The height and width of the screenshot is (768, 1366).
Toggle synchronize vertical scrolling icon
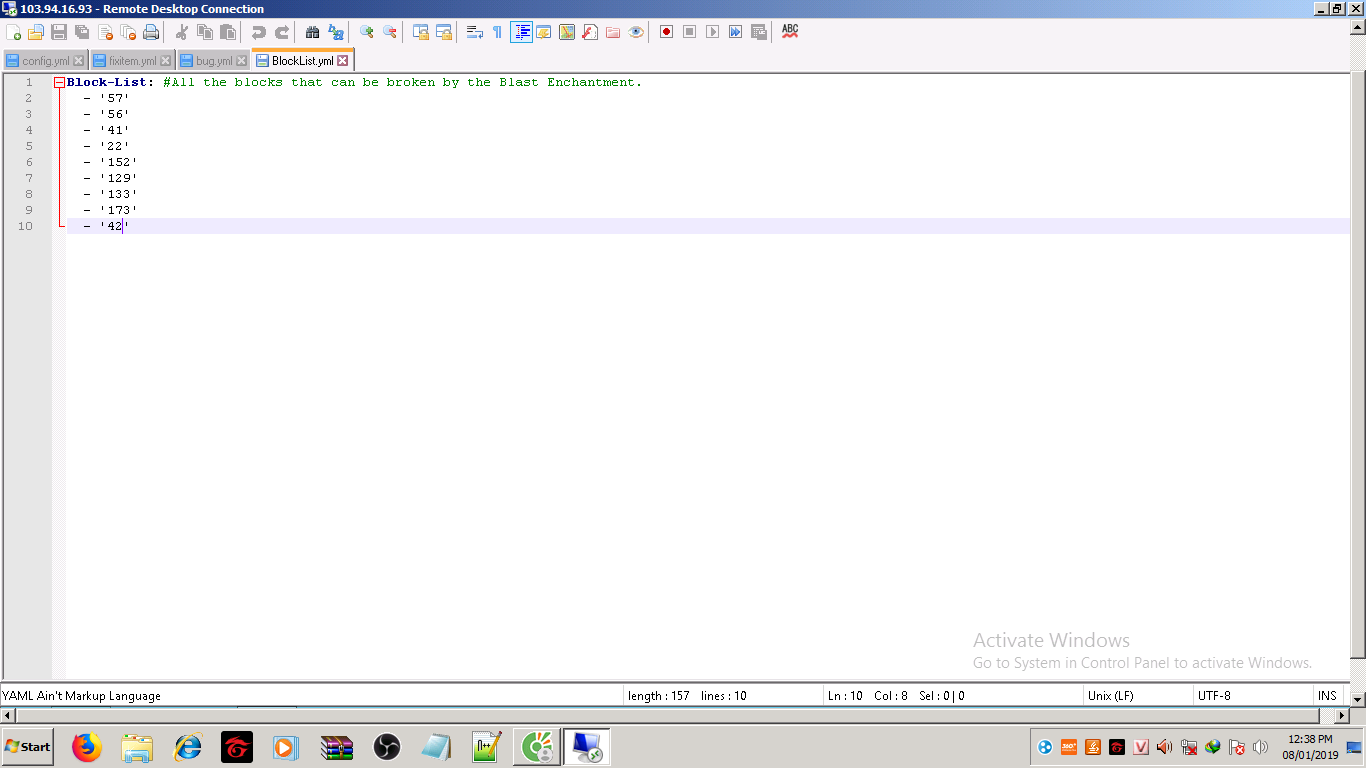421,32
